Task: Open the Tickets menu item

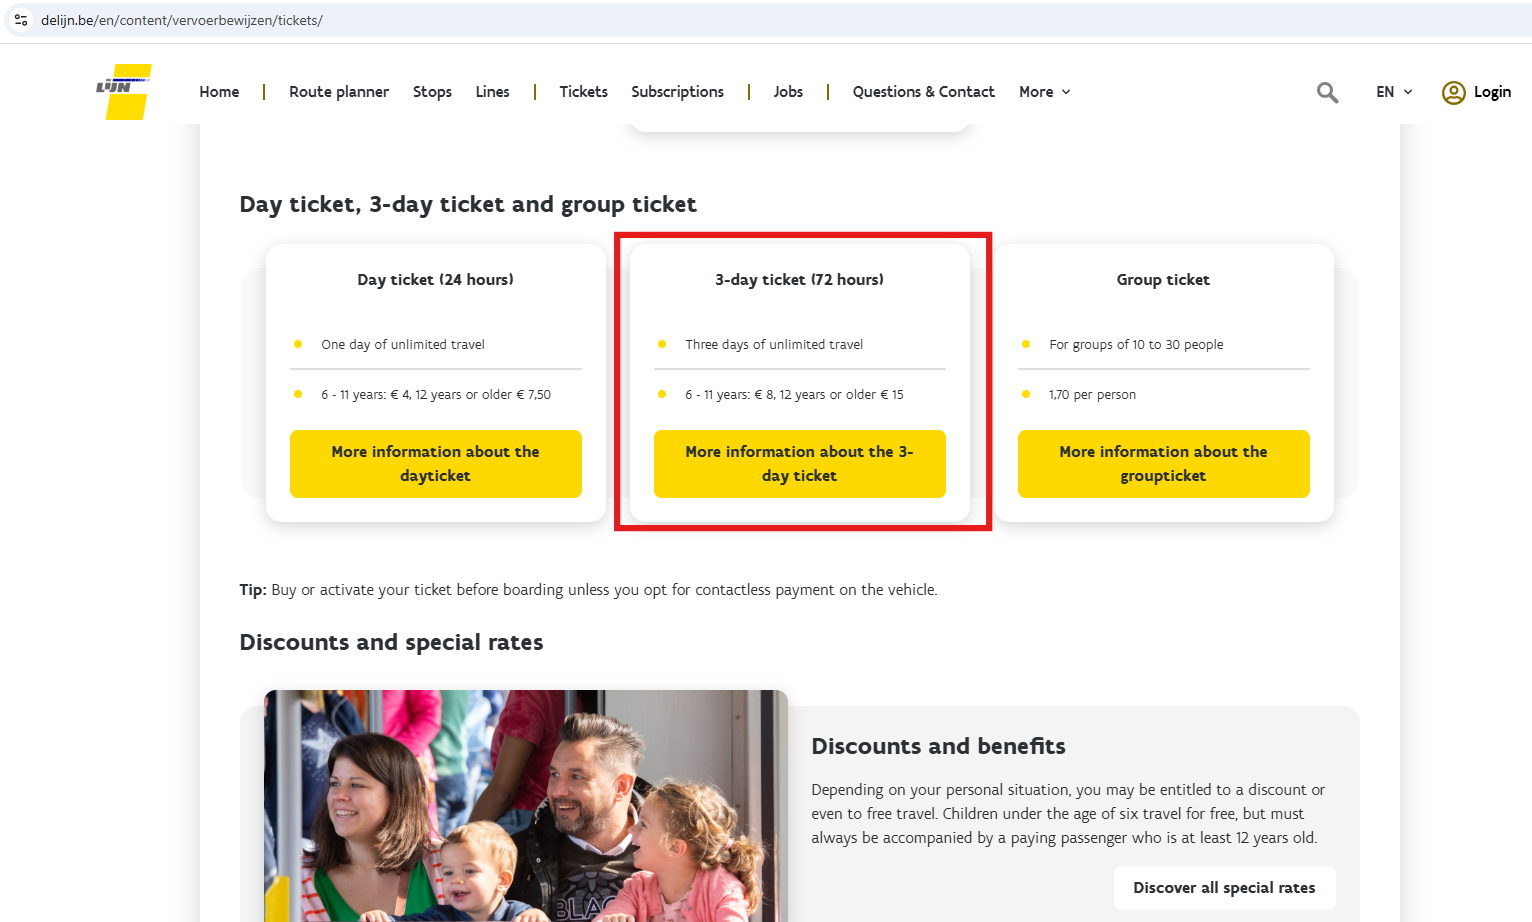Action: [x=583, y=92]
